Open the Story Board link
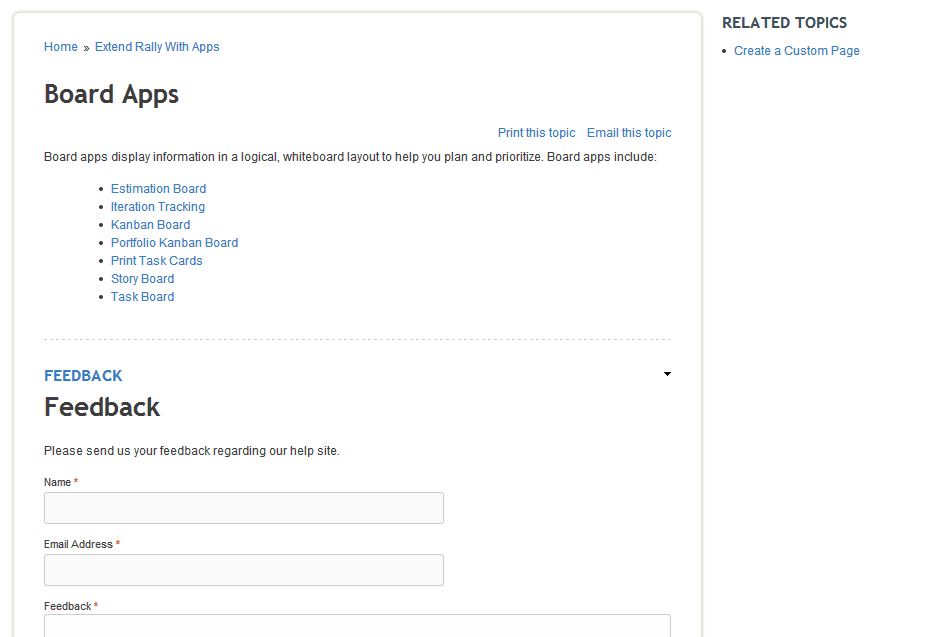The image size is (950, 637). [x=142, y=279]
